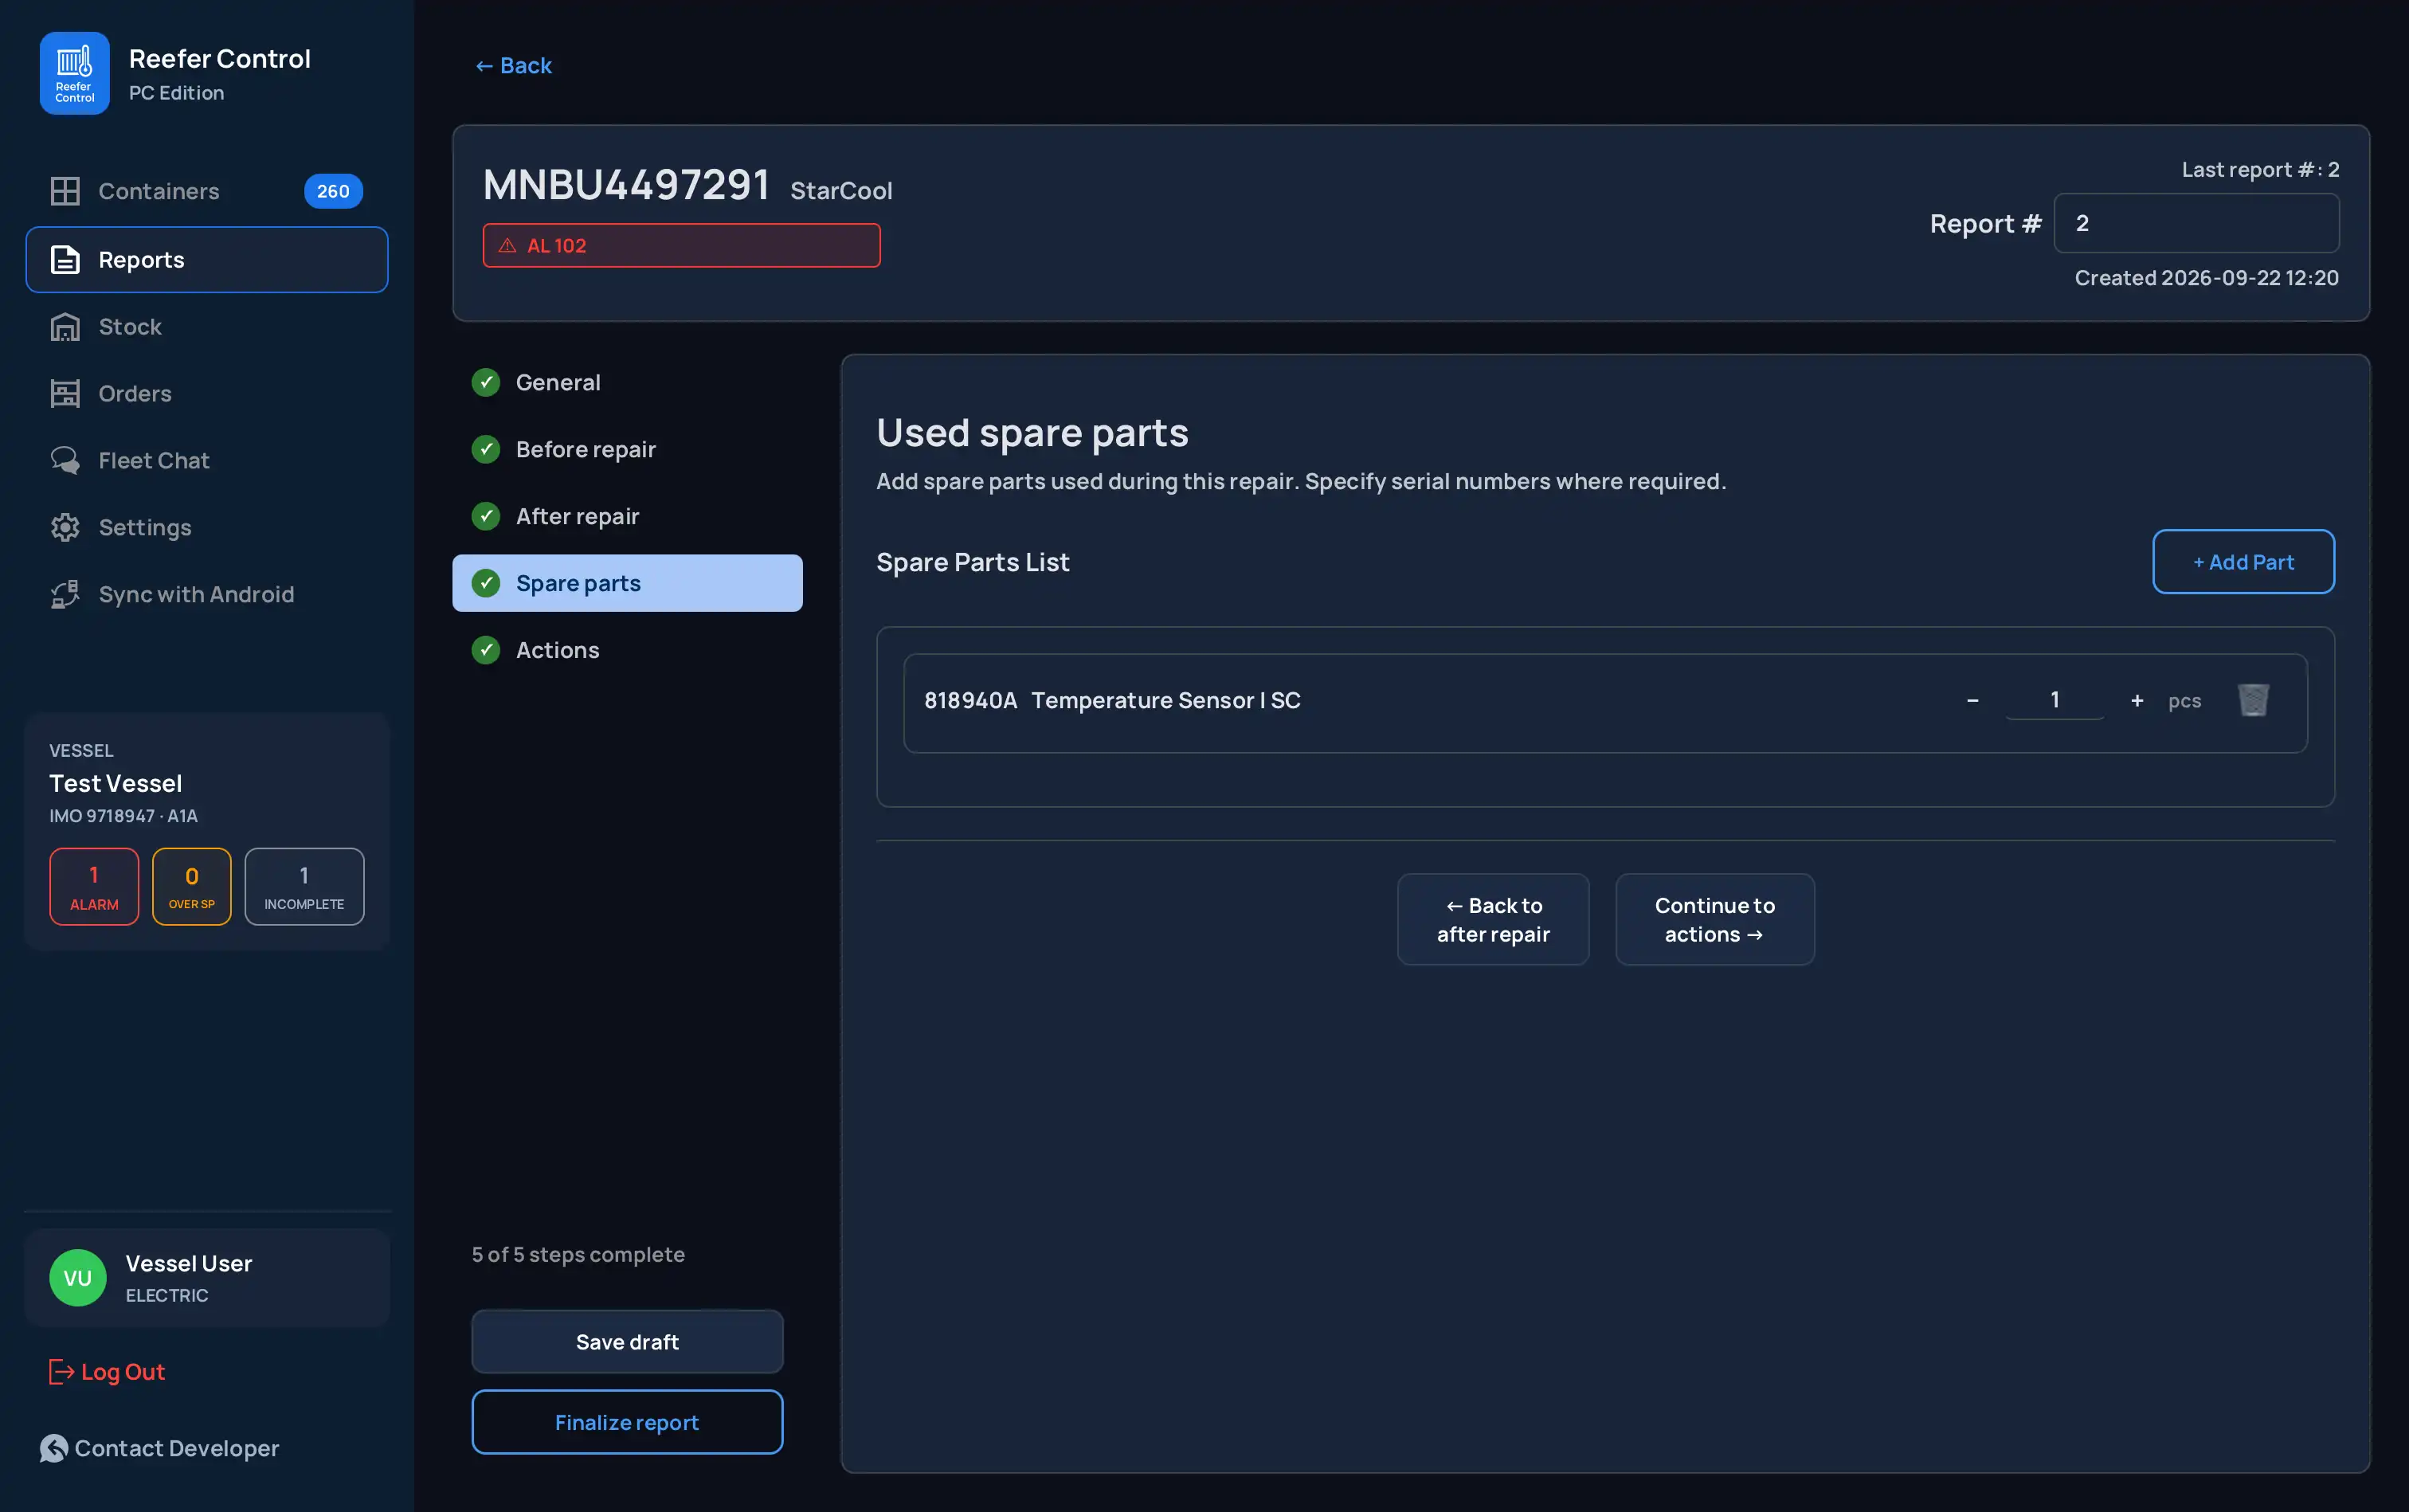Viewport: 2409px width, 1512px height.
Task: Click the 260 containers badge
Action: pos(333,191)
